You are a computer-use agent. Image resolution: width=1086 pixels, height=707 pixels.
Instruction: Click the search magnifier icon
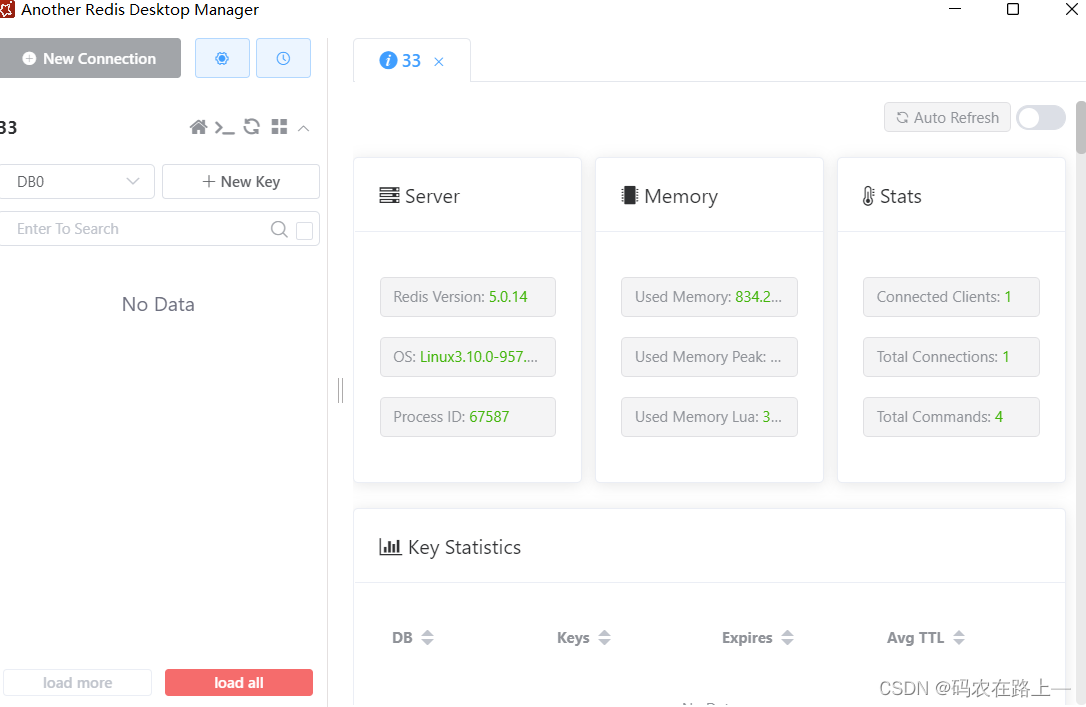279,229
